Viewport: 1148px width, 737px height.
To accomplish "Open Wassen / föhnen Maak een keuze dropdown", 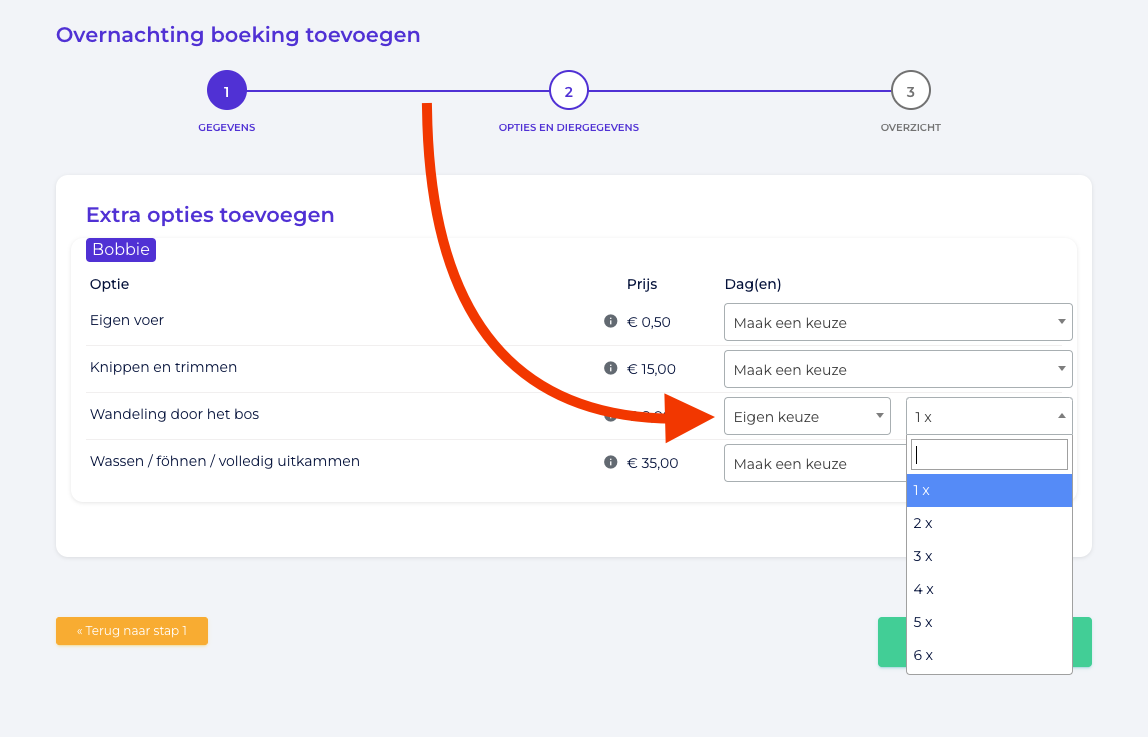I will [815, 463].
